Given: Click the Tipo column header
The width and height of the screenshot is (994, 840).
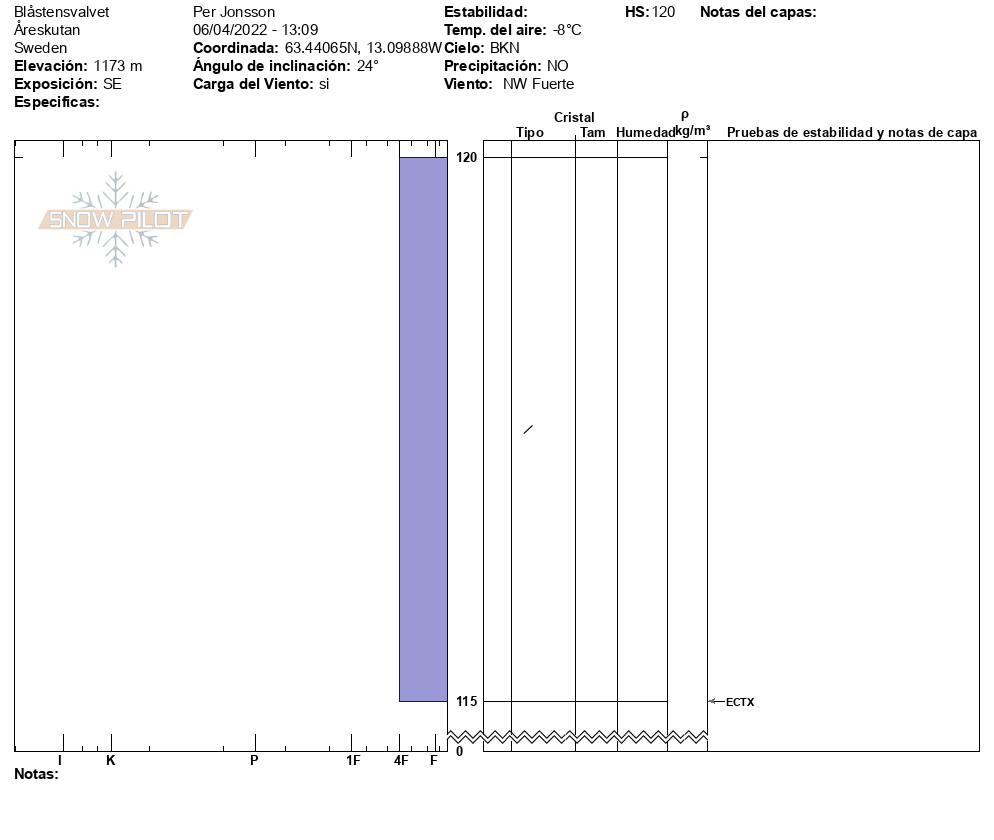Looking at the screenshot, I should coord(530,133).
